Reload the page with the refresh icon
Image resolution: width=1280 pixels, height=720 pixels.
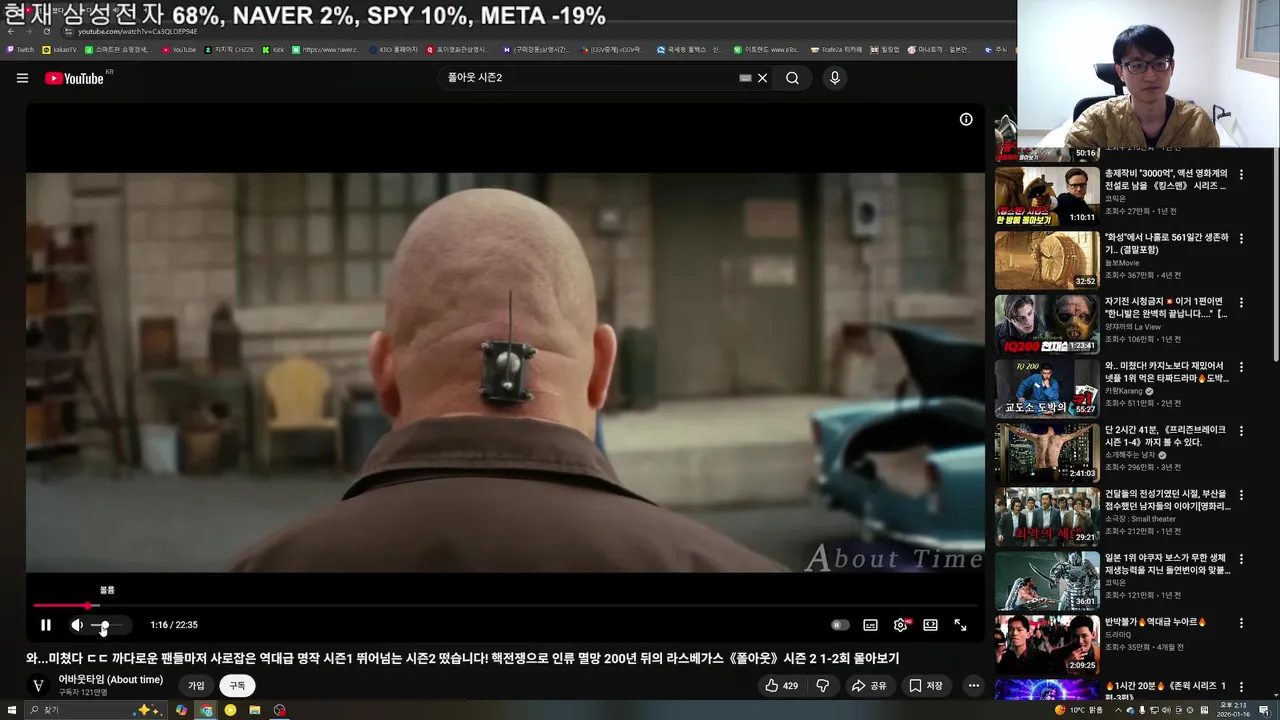tap(46, 31)
